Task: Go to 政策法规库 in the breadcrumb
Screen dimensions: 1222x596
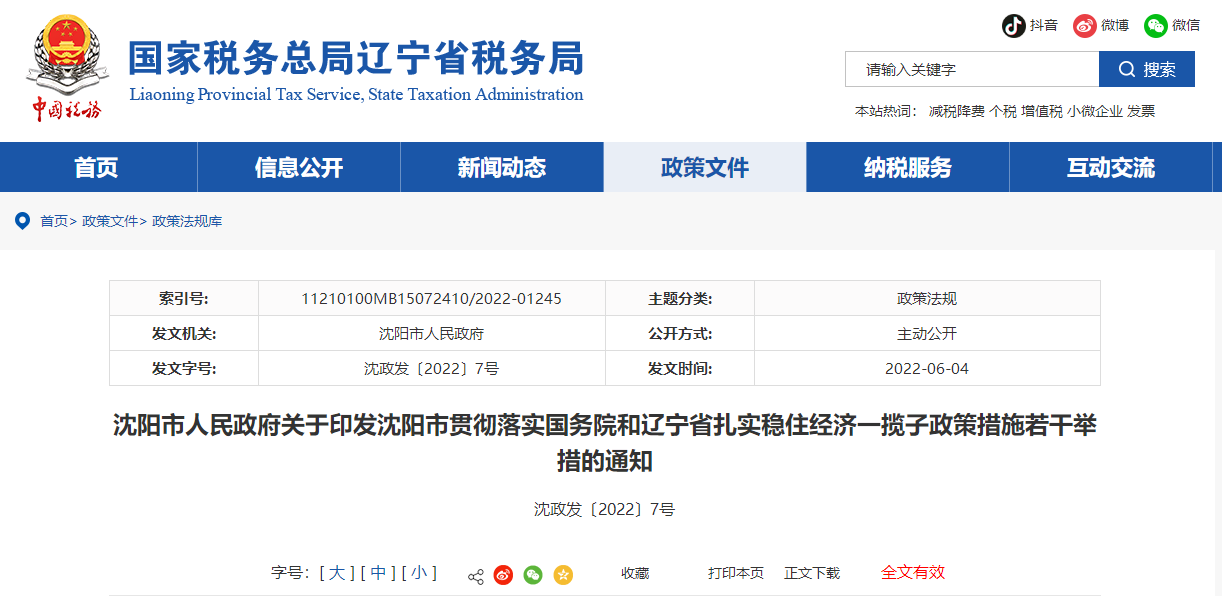Action: click(187, 221)
